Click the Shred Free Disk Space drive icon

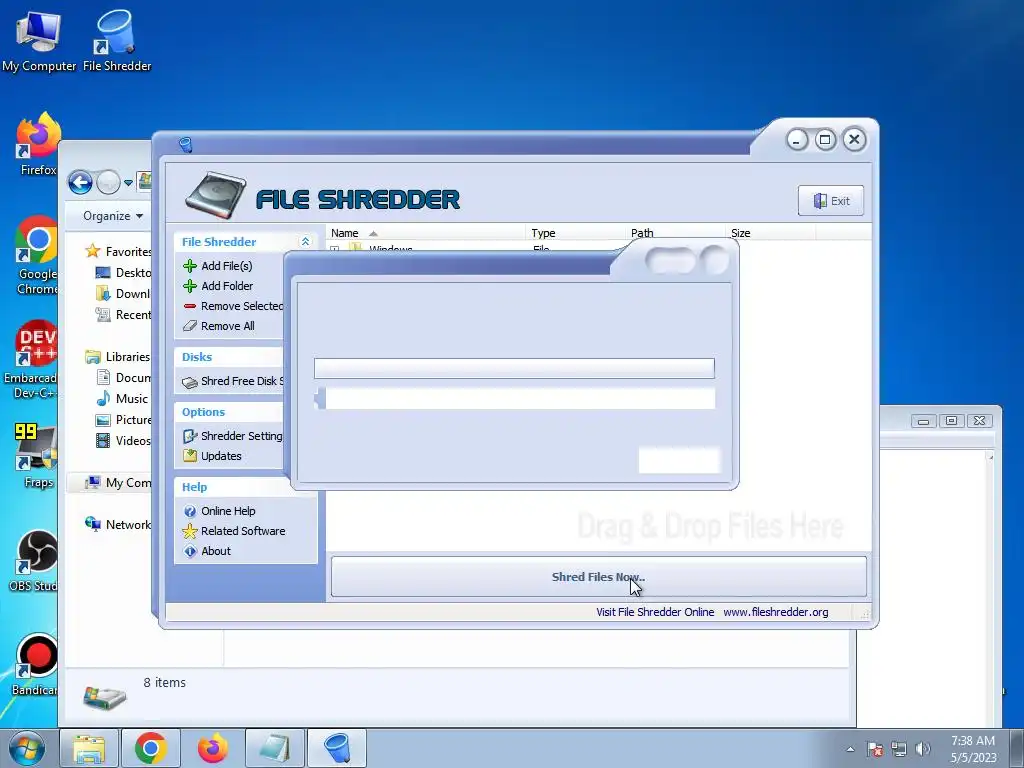point(190,382)
